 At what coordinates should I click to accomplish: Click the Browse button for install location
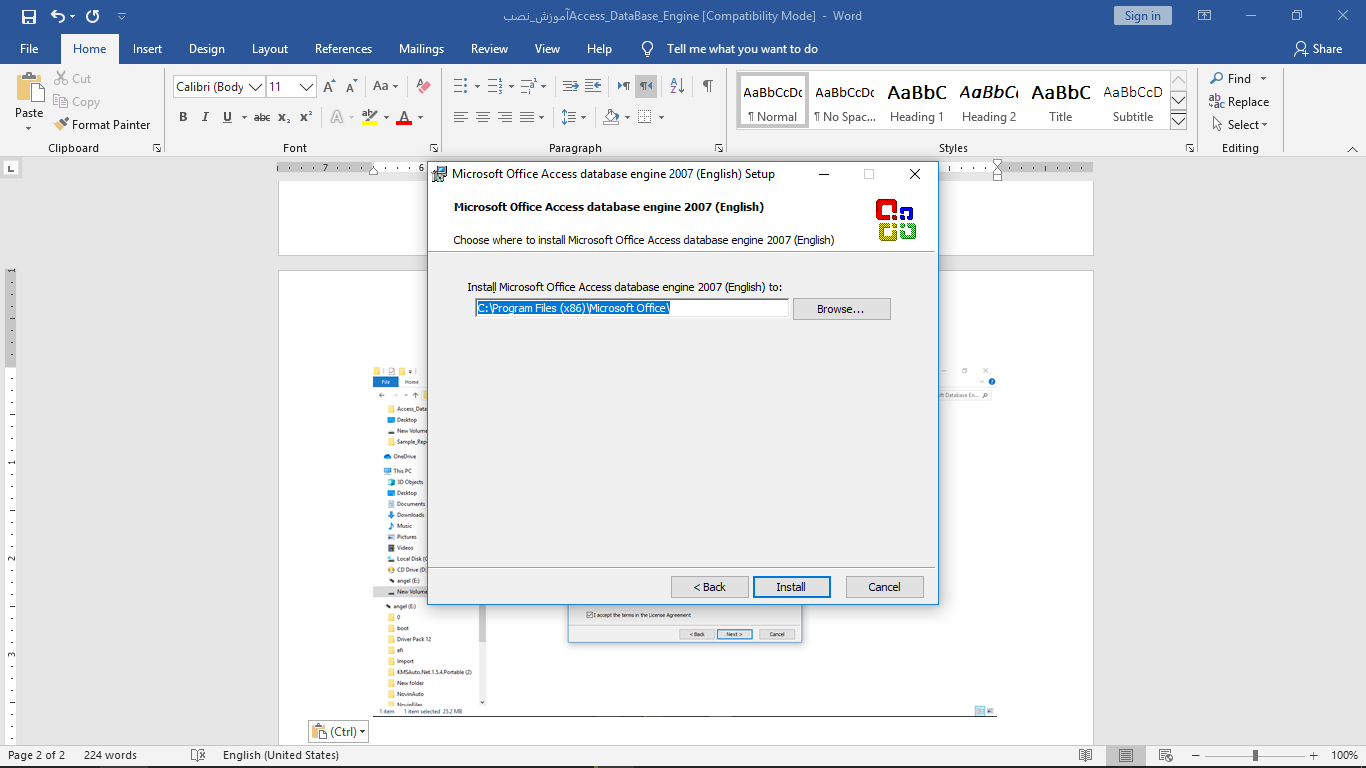pos(841,308)
